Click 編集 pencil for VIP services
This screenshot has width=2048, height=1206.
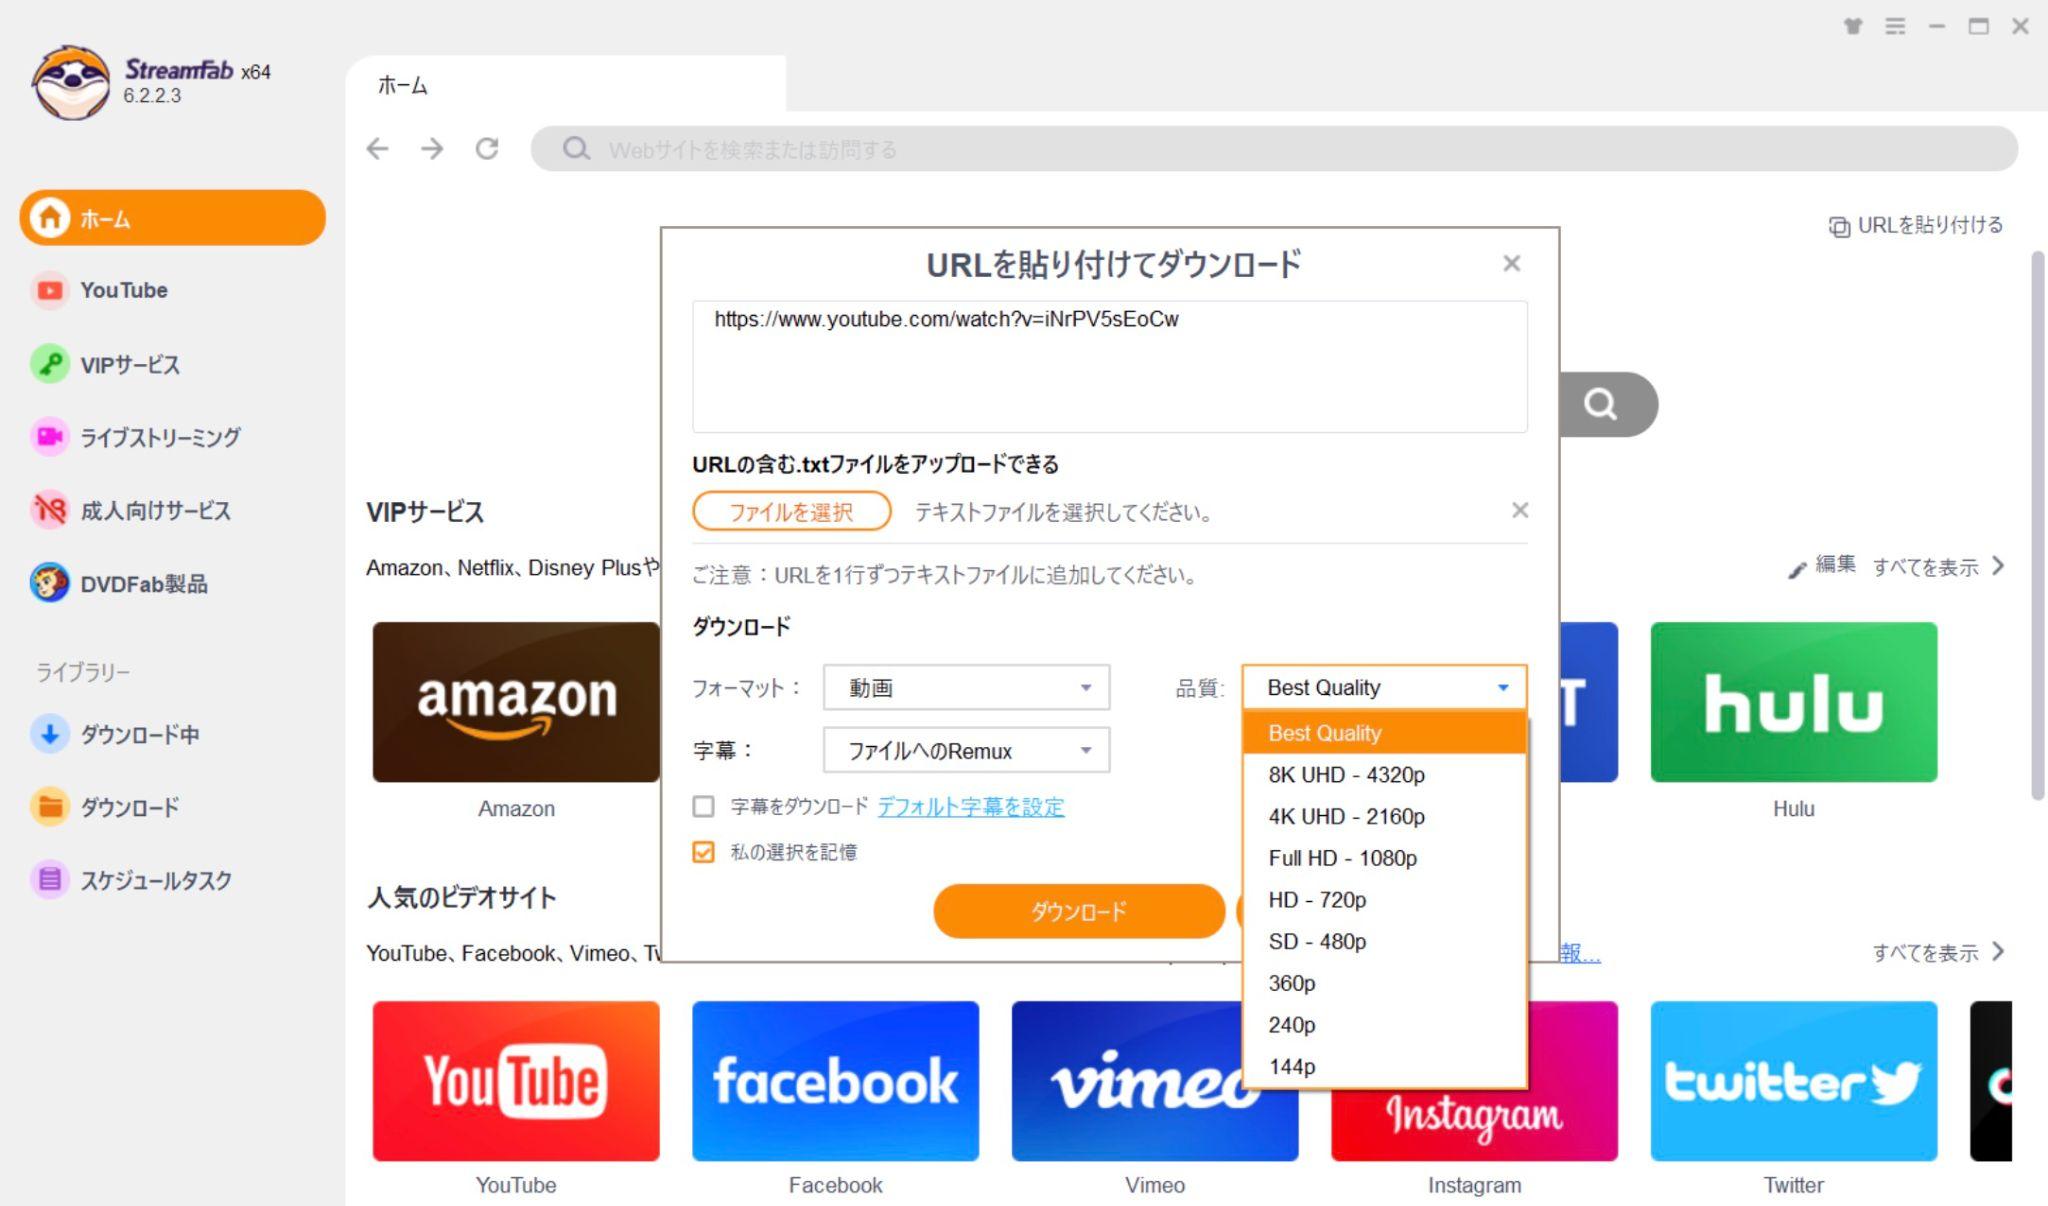tap(1822, 566)
